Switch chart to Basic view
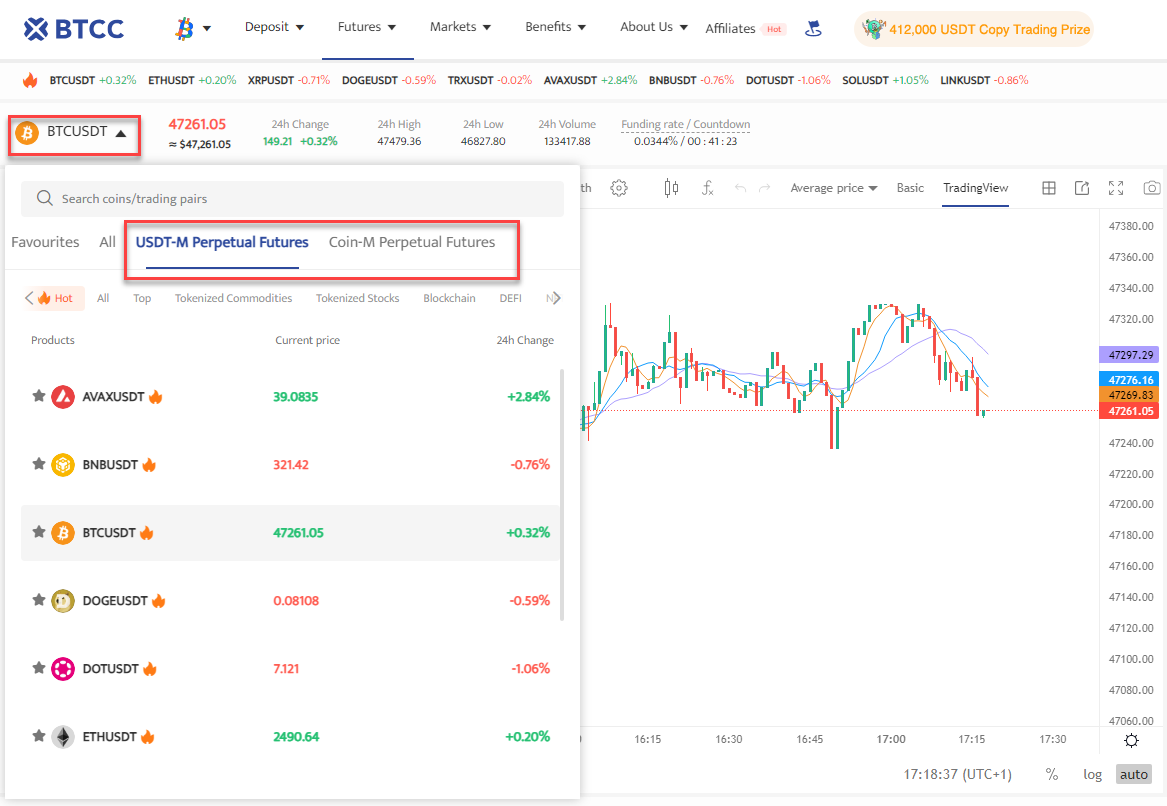The image size is (1167, 806). 910,188
